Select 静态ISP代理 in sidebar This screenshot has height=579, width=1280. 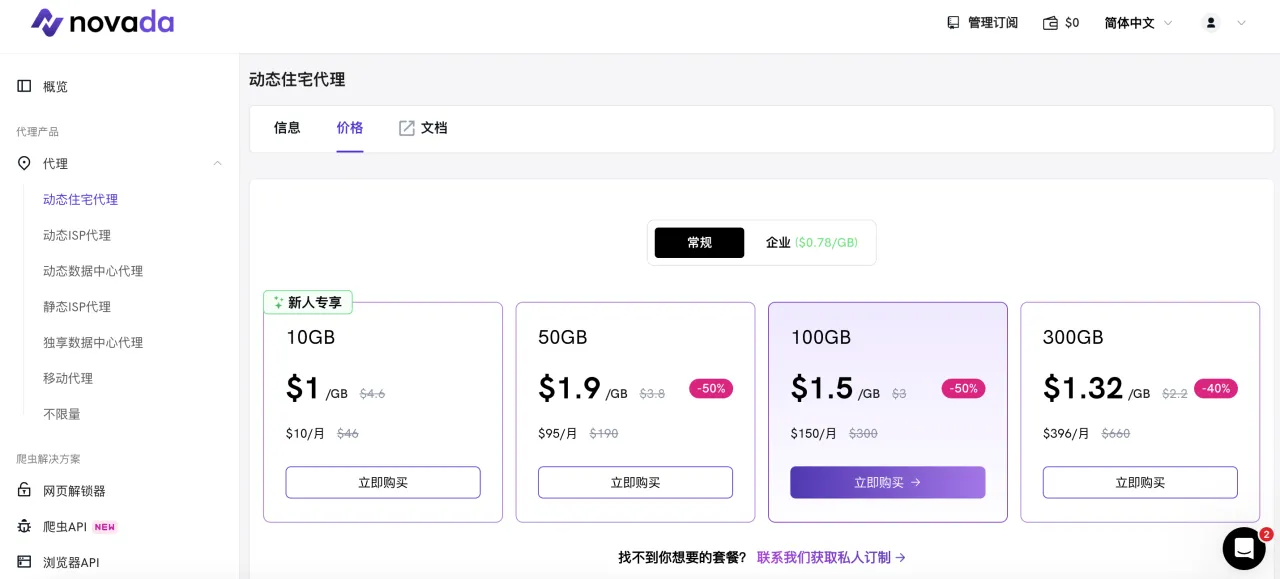(77, 307)
